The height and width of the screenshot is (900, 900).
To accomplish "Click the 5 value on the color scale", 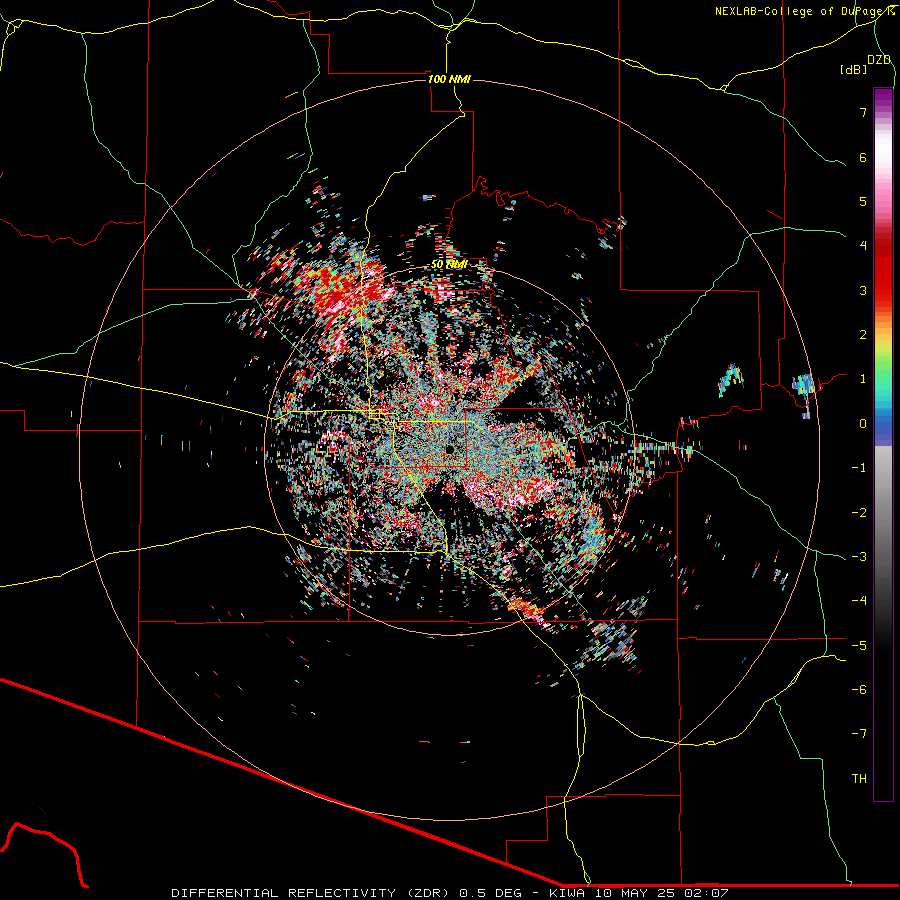I will (863, 201).
